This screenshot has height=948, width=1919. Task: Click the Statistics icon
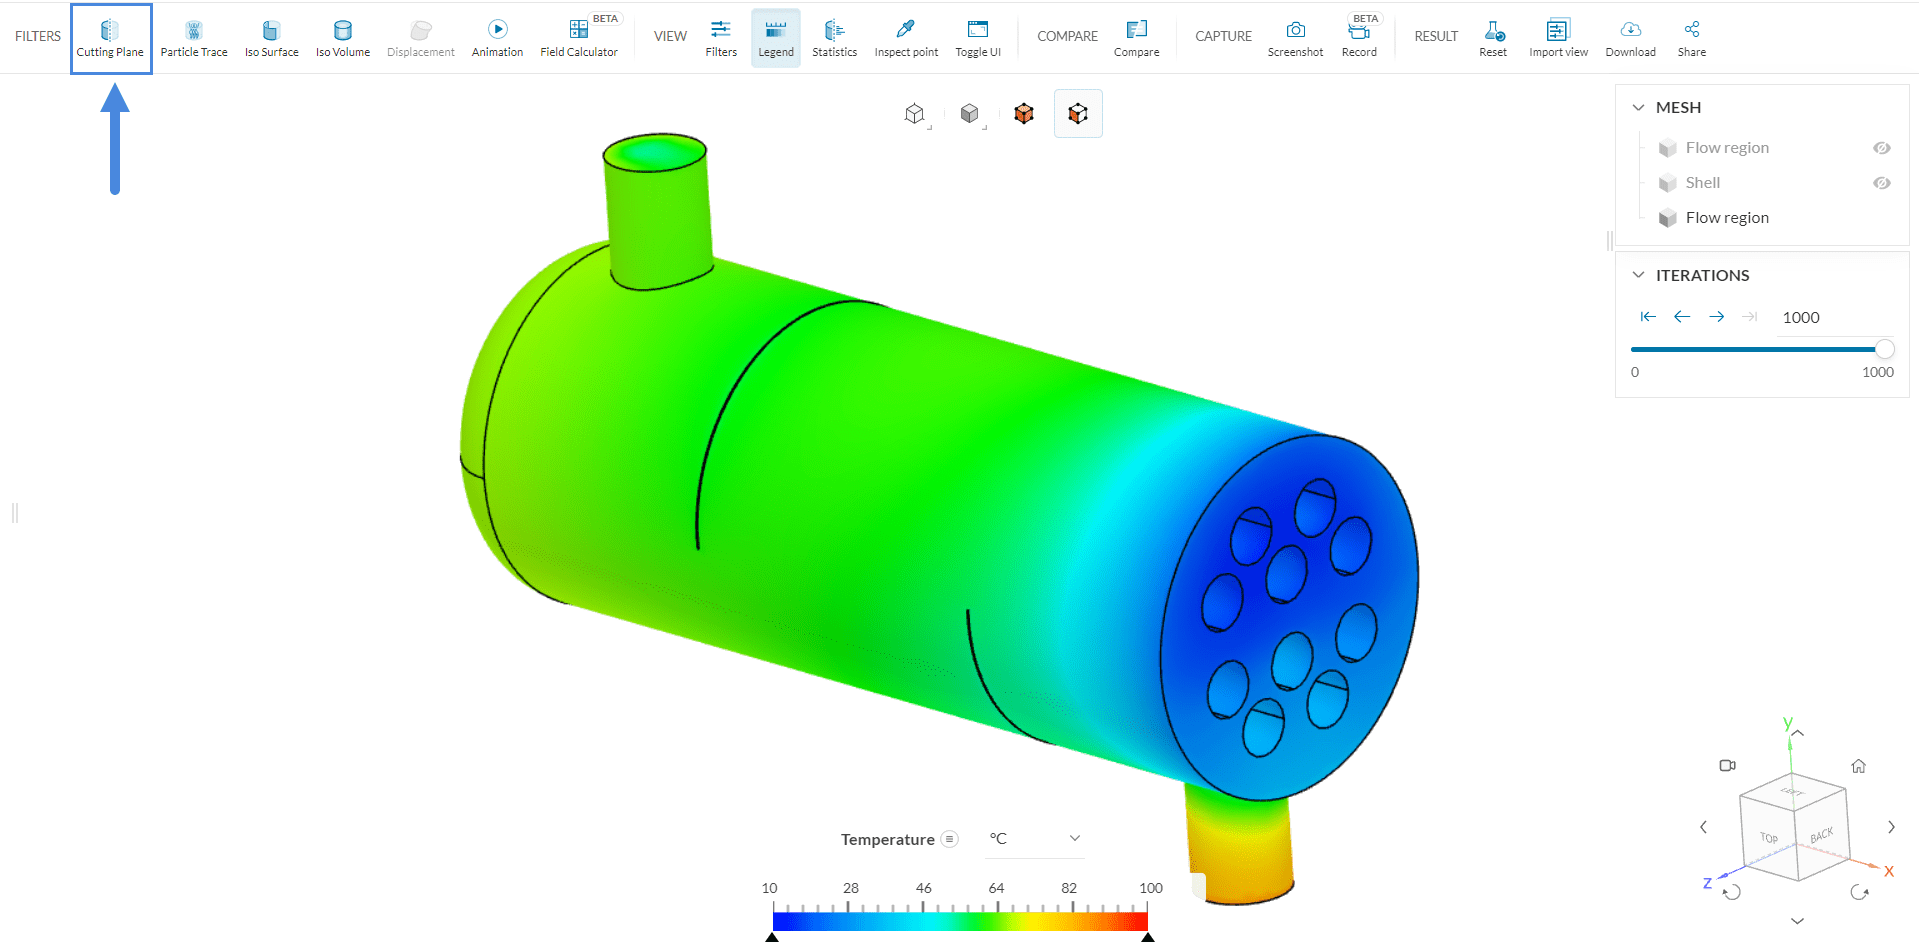click(834, 38)
